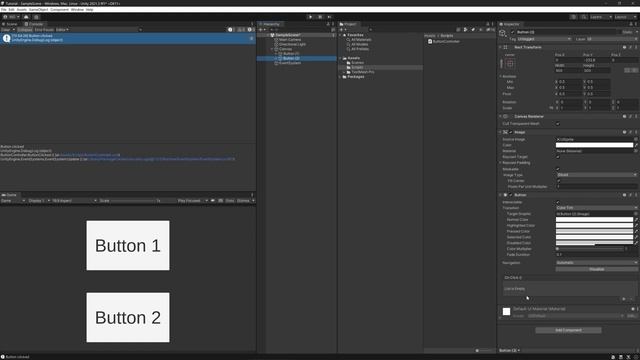Click the Undo History icon in top toolbar
Screen dimensions: 640x360
(x=573, y=17)
